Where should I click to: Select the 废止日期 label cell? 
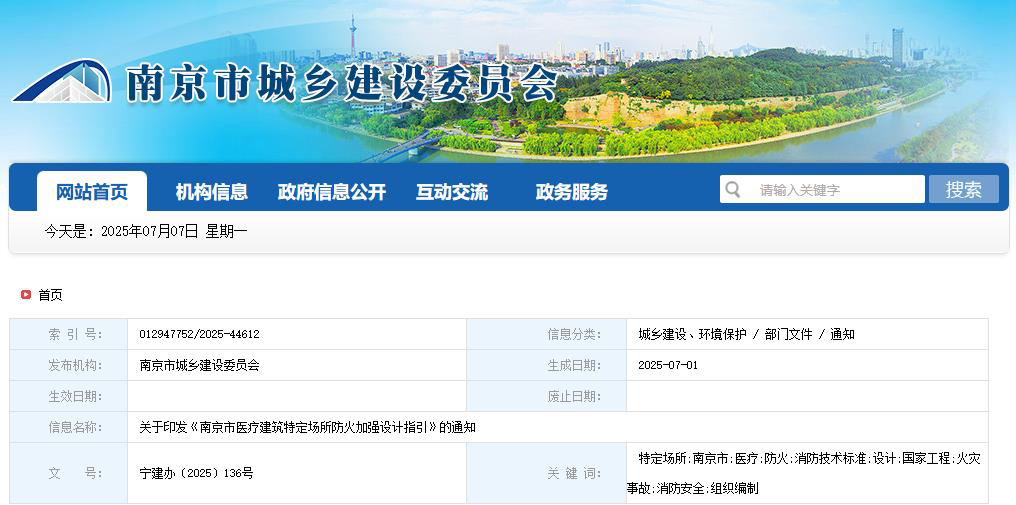(547, 396)
